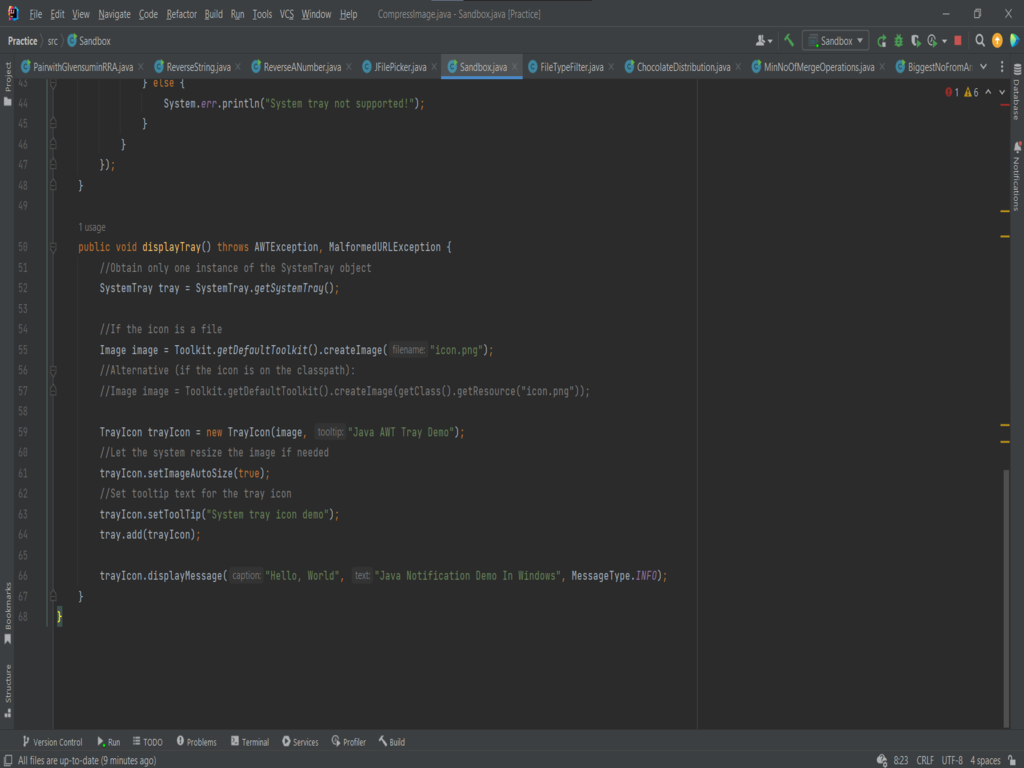Expand the Code With Me dropdown arrow
The width and height of the screenshot is (1024, 768).
click(x=770, y=41)
